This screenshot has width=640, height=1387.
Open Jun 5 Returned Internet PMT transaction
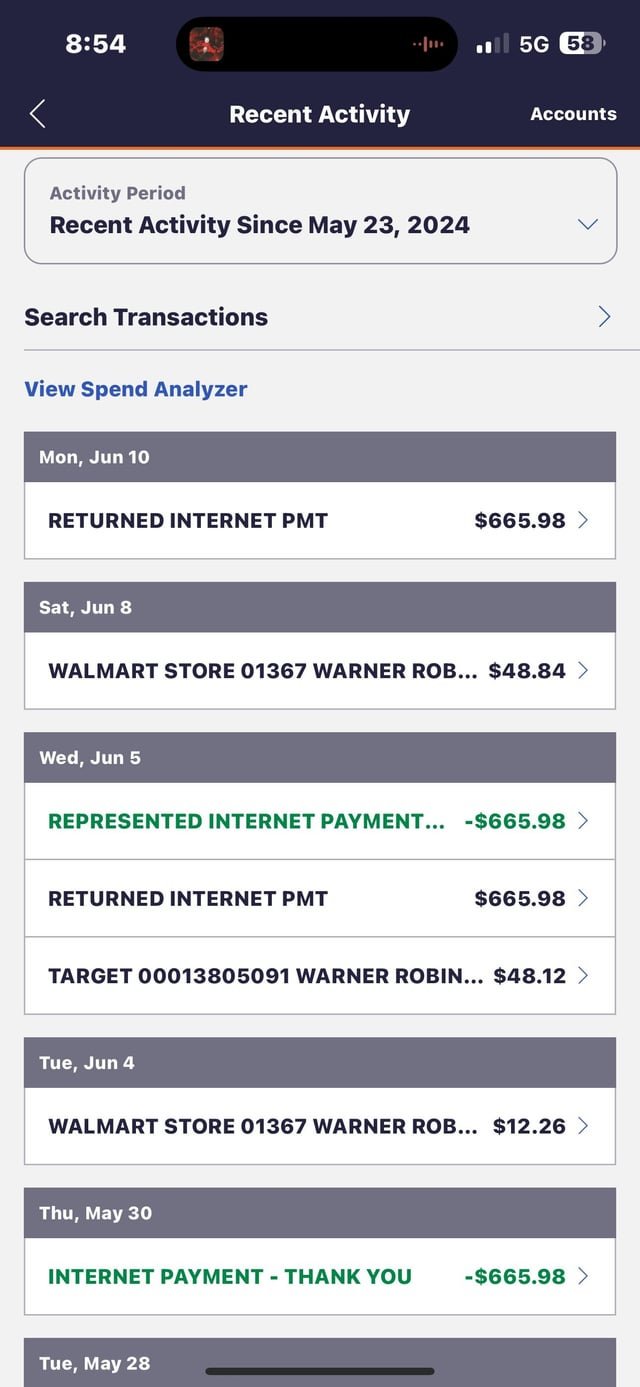320,898
